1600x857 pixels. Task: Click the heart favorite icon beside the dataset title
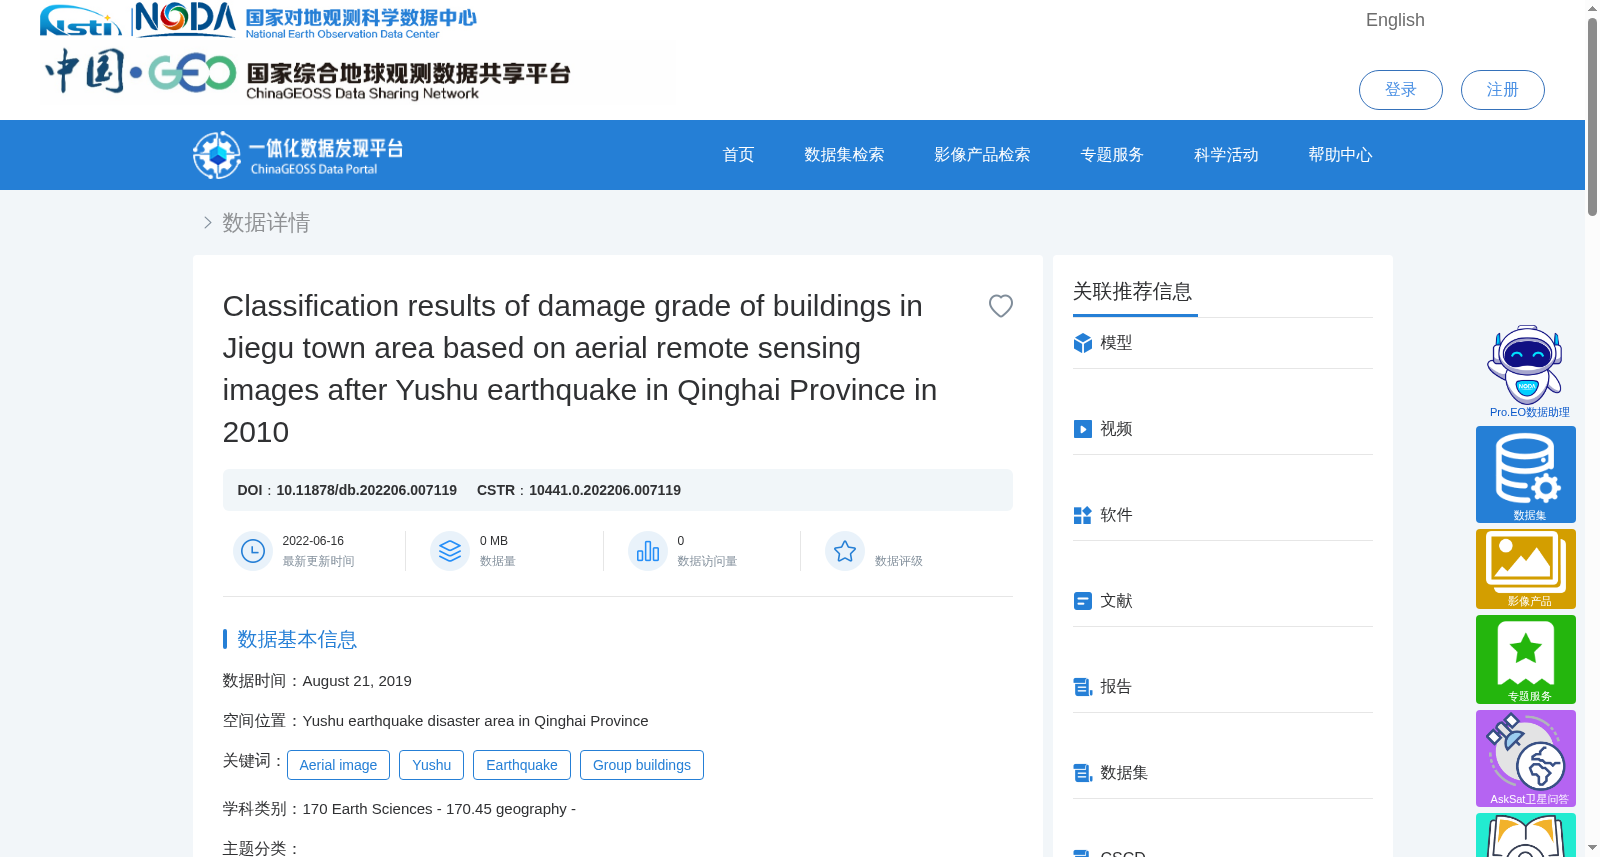pyautogui.click(x=1001, y=306)
